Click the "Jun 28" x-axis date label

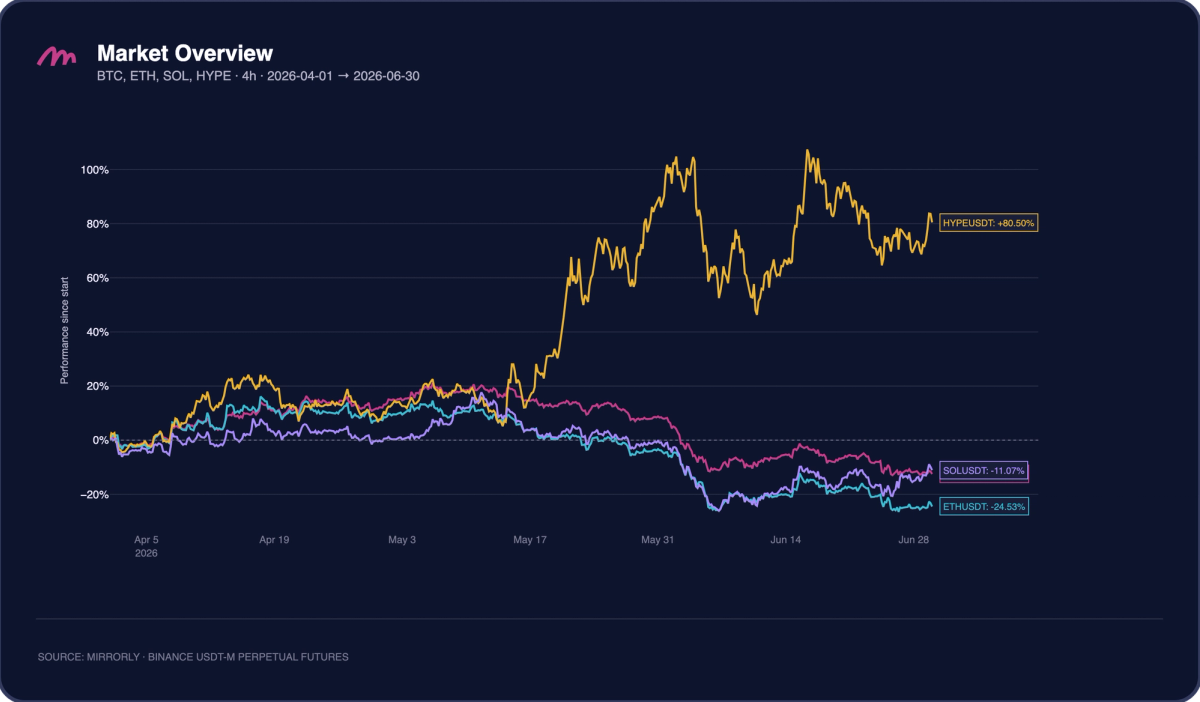913,540
